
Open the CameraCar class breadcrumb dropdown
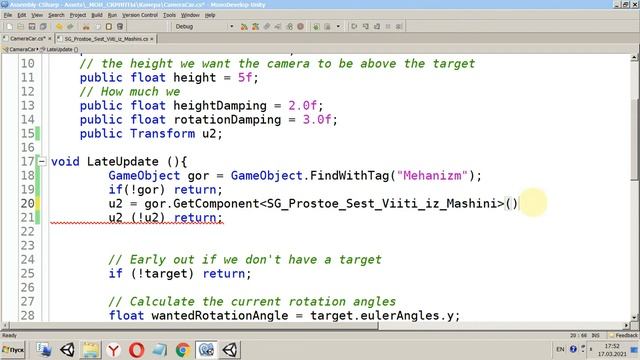[x=21, y=49]
